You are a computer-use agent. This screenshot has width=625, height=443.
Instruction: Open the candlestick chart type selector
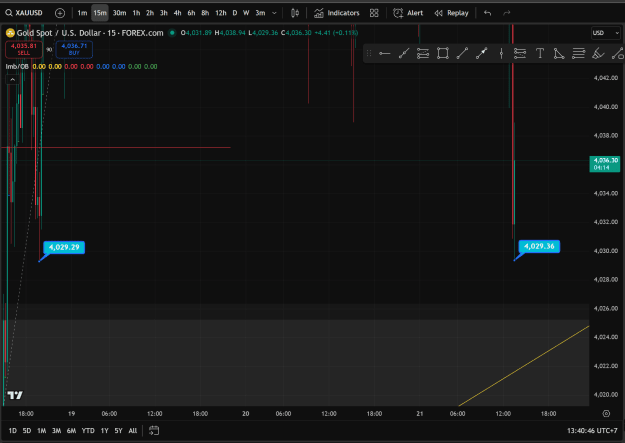295,13
